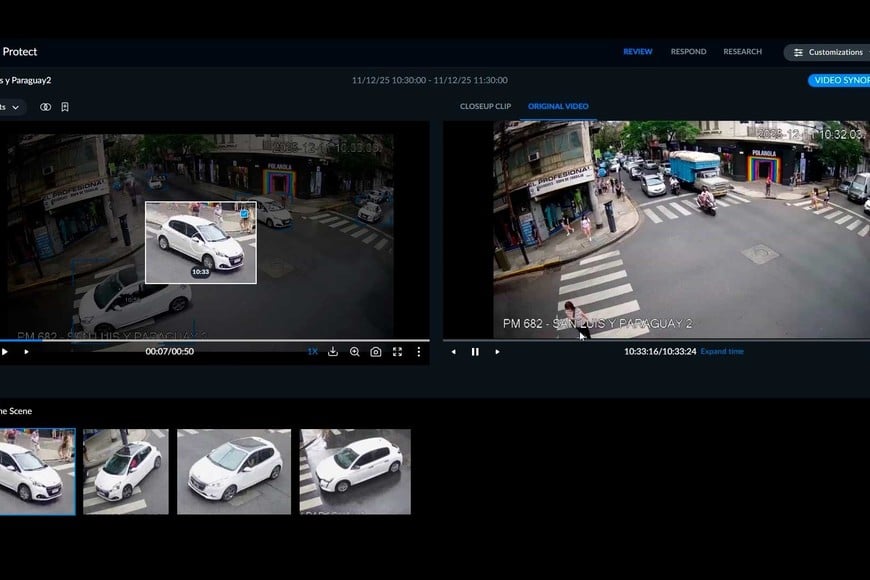This screenshot has width=870, height=580.
Task: Expand the left player to fullscreen
Action: coord(397,352)
